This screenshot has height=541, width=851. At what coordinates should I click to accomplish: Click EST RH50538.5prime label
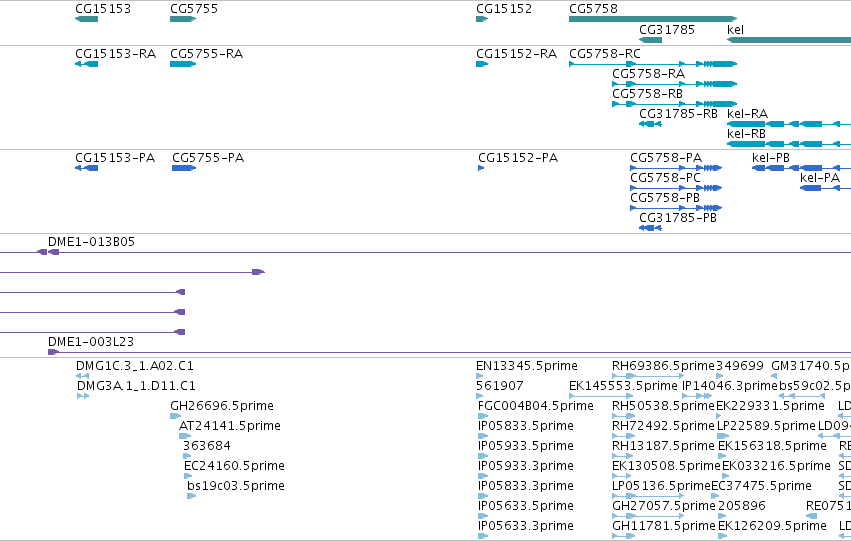[x=663, y=406]
